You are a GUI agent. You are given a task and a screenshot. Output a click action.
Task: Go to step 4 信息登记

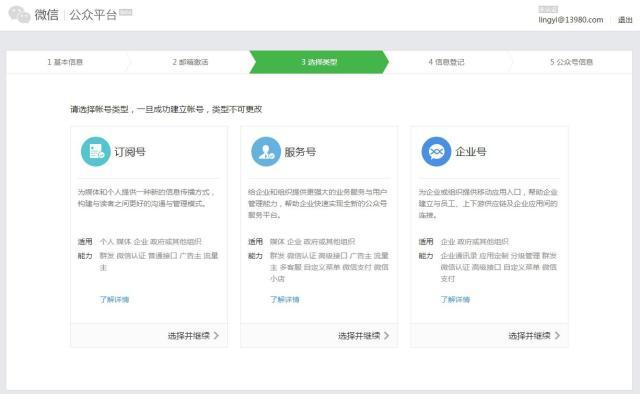(x=446, y=62)
